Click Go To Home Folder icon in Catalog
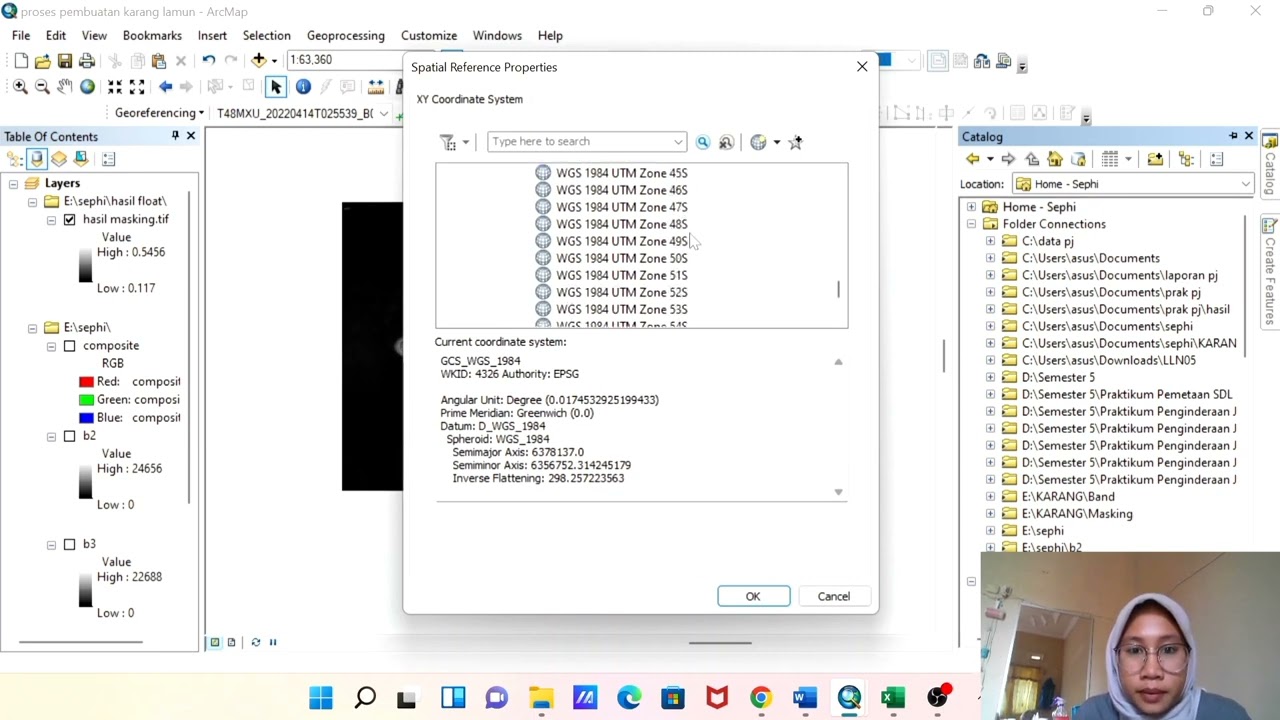1280x720 pixels. click(1055, 160)
